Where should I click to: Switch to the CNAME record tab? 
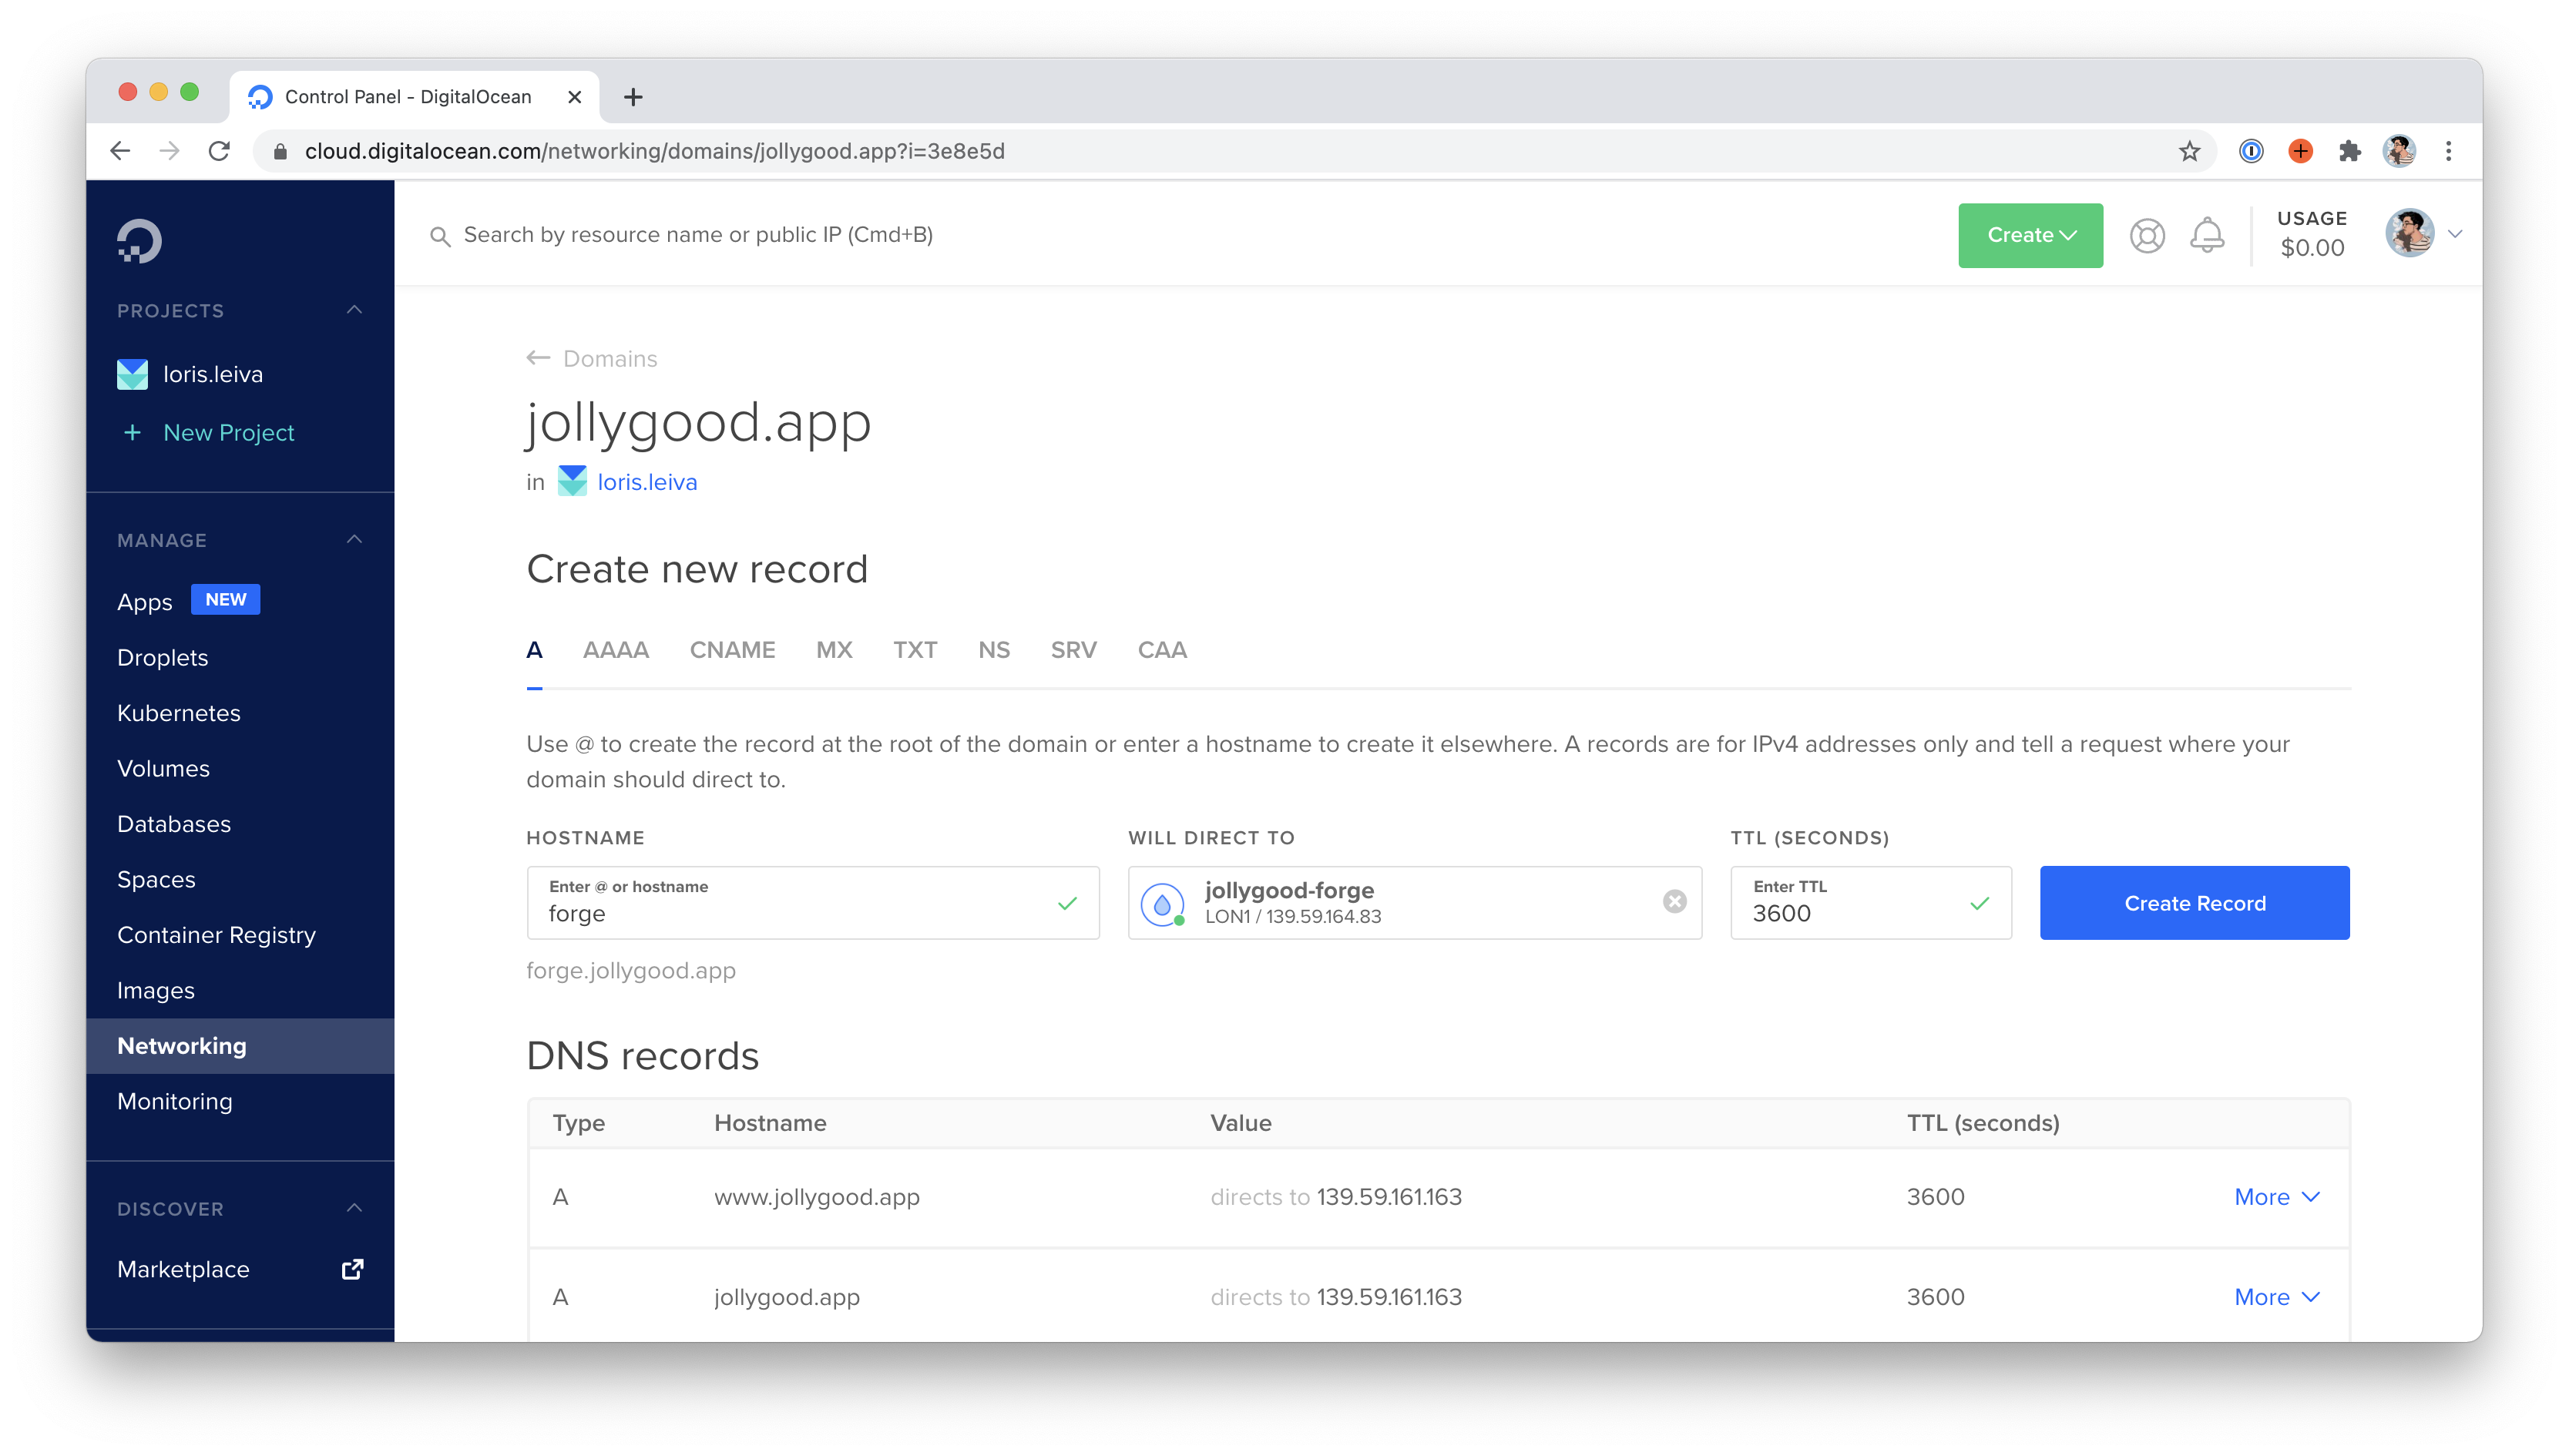[x=732, y=650]
